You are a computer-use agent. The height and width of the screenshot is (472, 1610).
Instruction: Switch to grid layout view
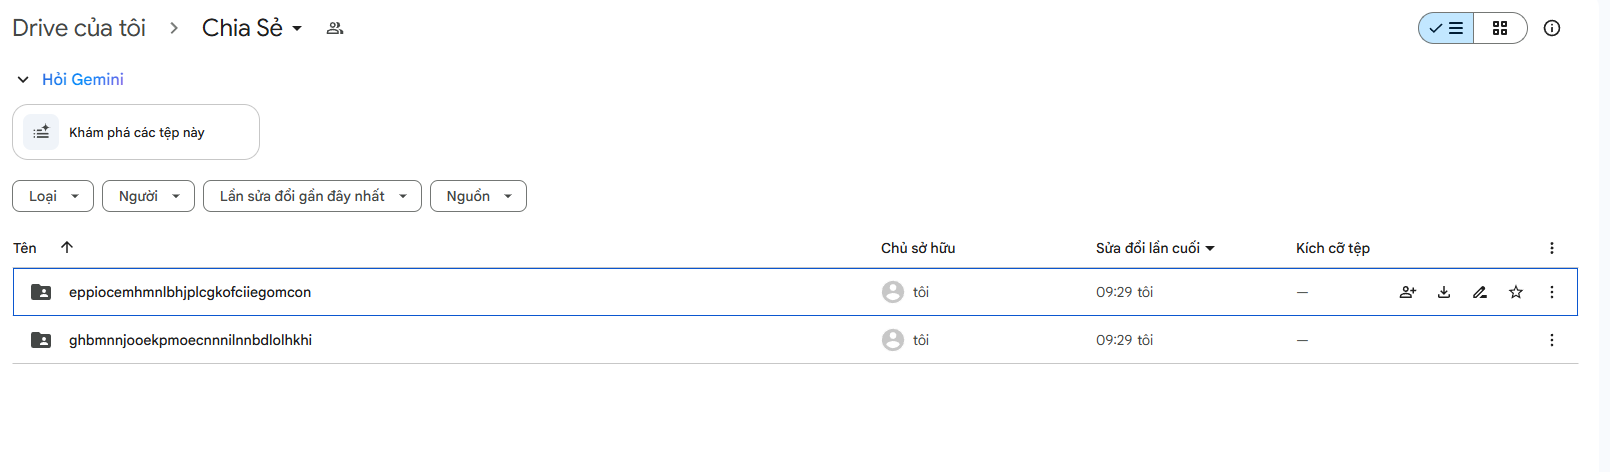pyautogui.click(x=1500, y=28)
